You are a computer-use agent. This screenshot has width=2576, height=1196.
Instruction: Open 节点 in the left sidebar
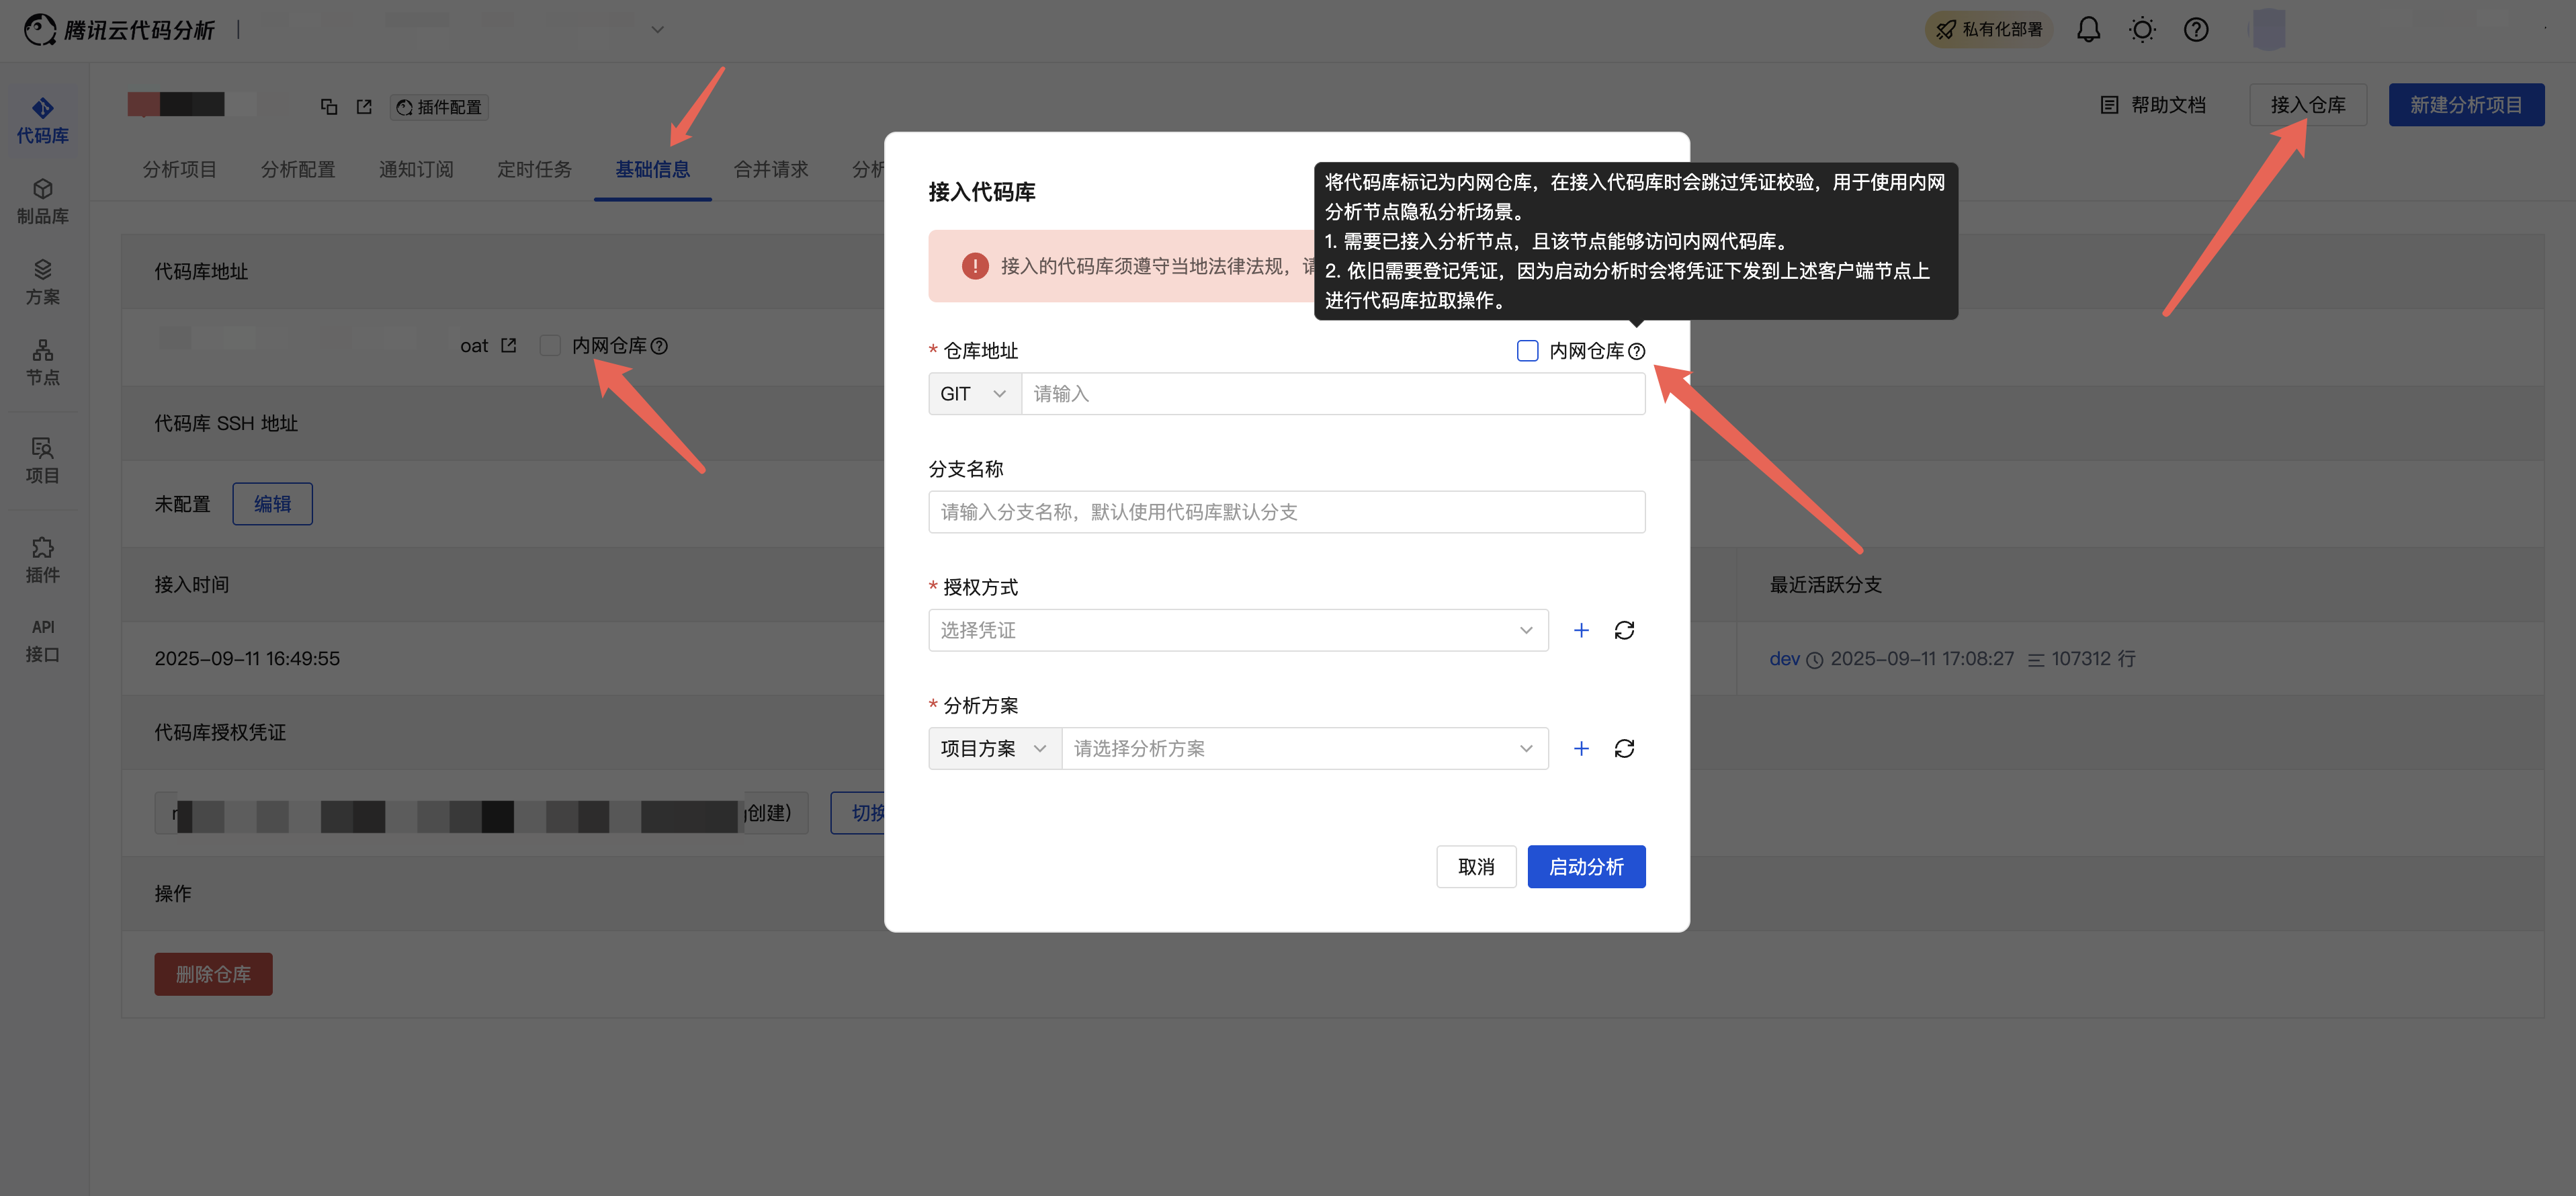42,362
